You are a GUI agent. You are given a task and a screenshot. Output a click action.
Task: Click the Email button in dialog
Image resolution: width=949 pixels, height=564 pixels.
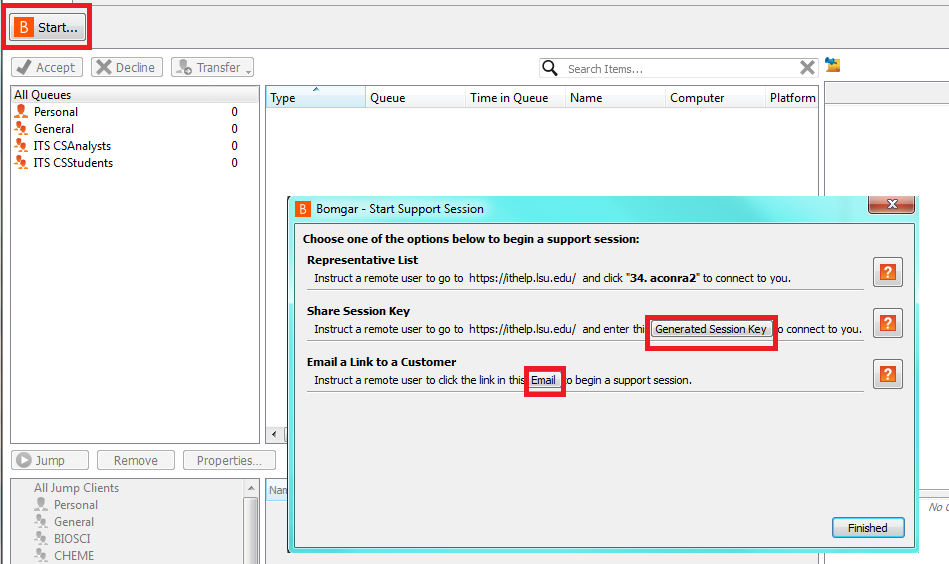coord(543,380)
